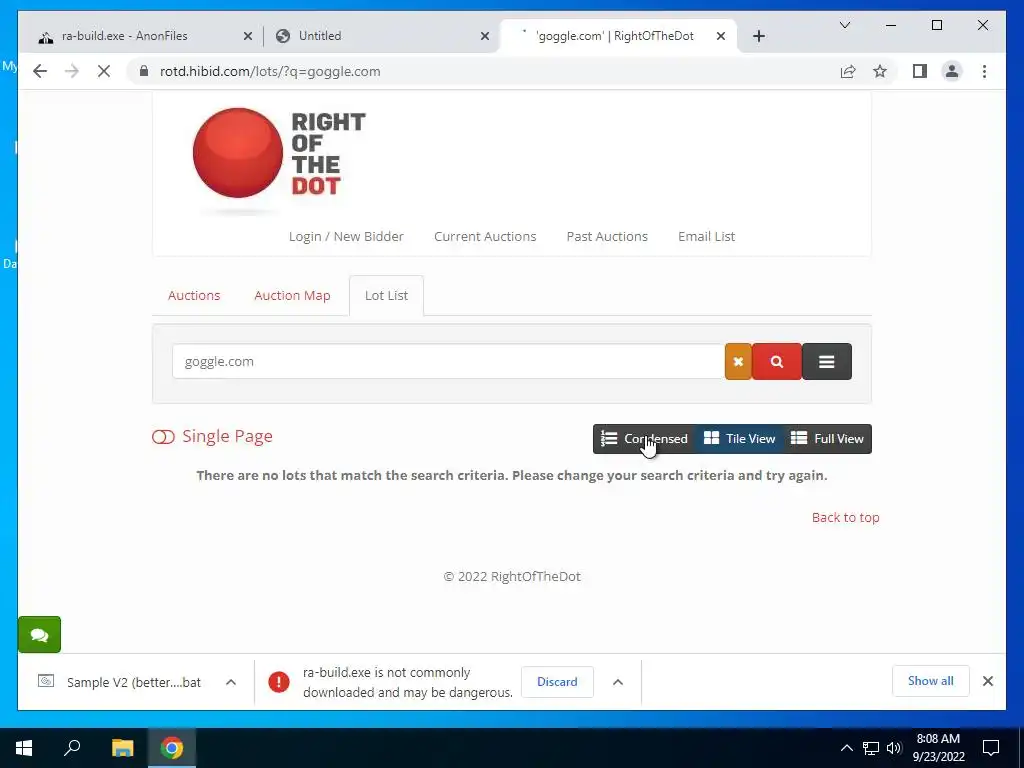Go back with the browser back arrow
Screen dimensions: 1024x768
coord(40,71)
